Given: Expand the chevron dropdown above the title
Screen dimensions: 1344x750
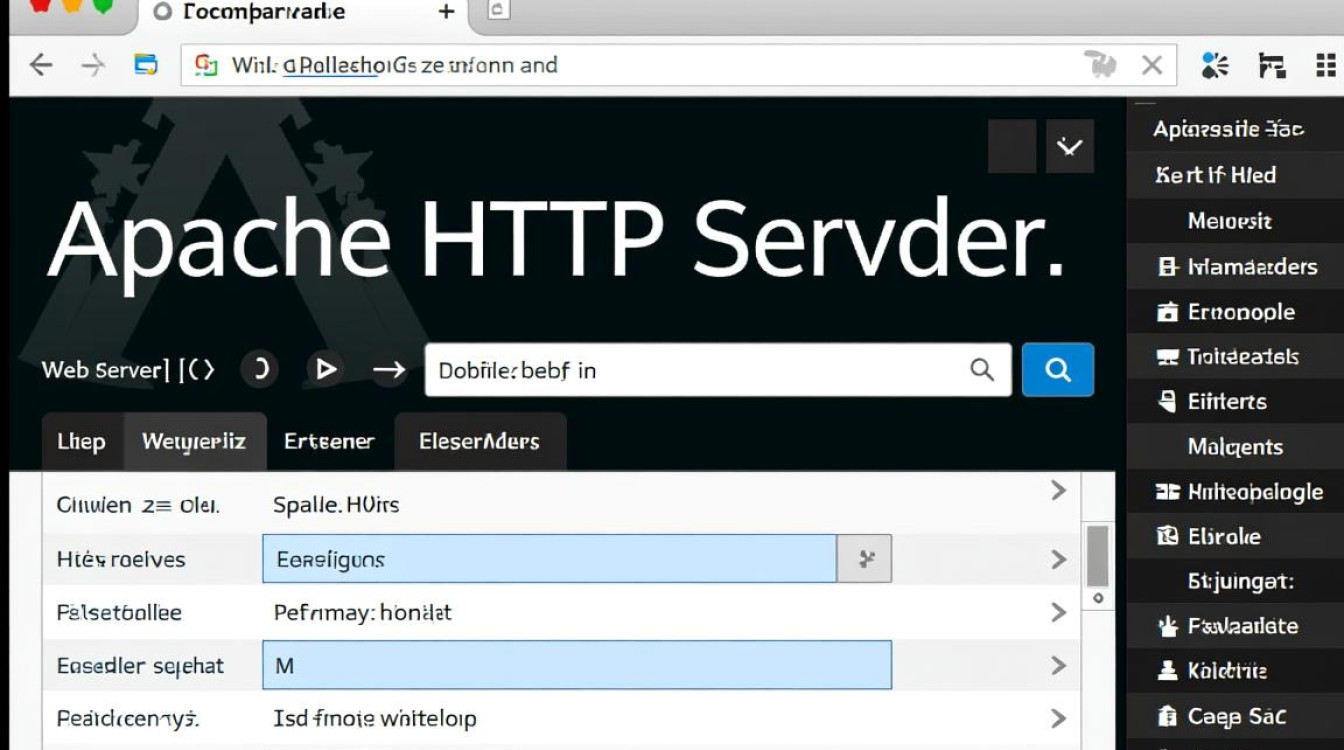Looking at the screenshot, I should (1070, 147).
